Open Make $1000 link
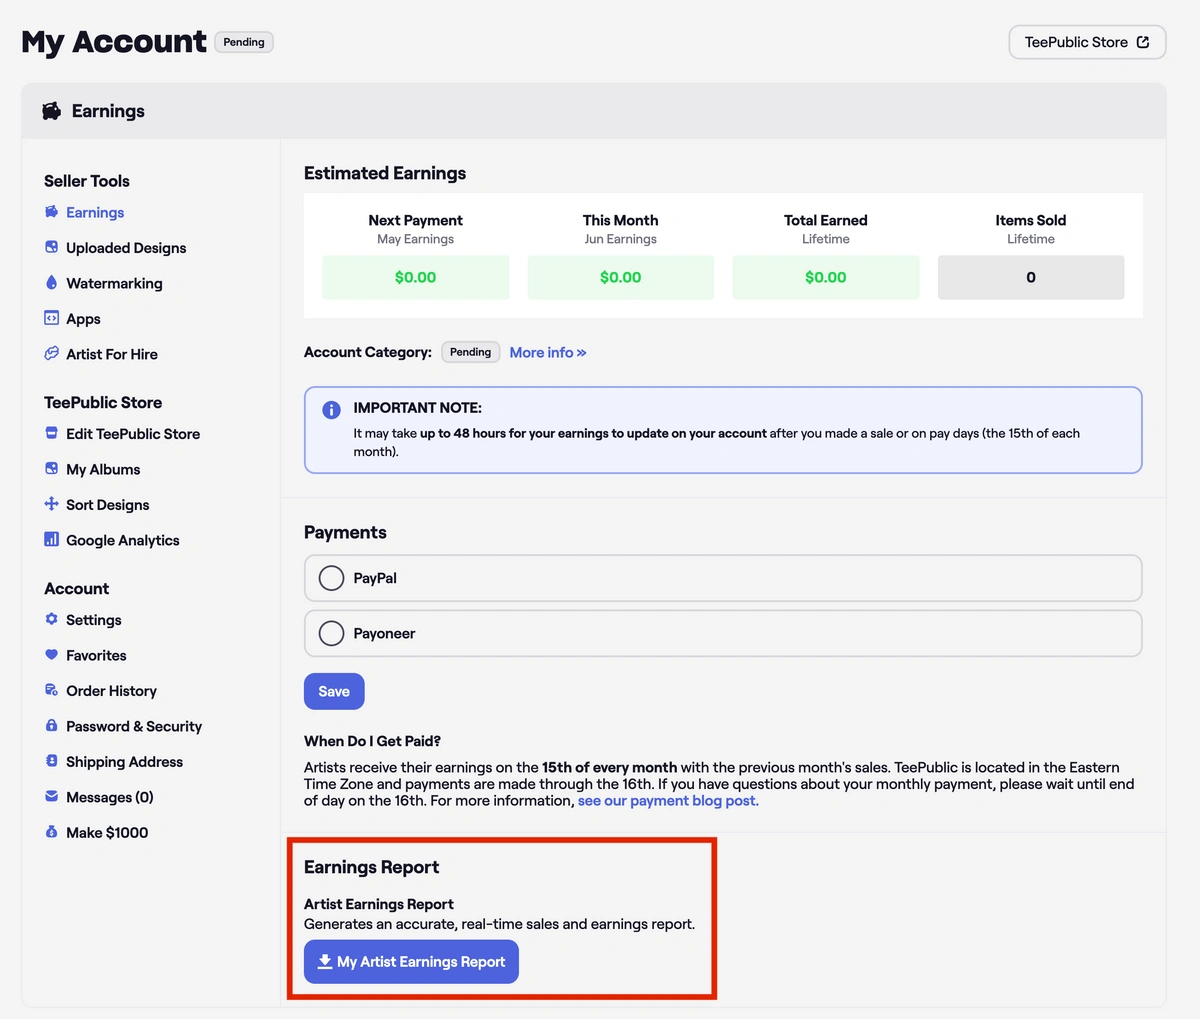The width and height of the screenshot is (1200, 1019). (x=107, y=833)
